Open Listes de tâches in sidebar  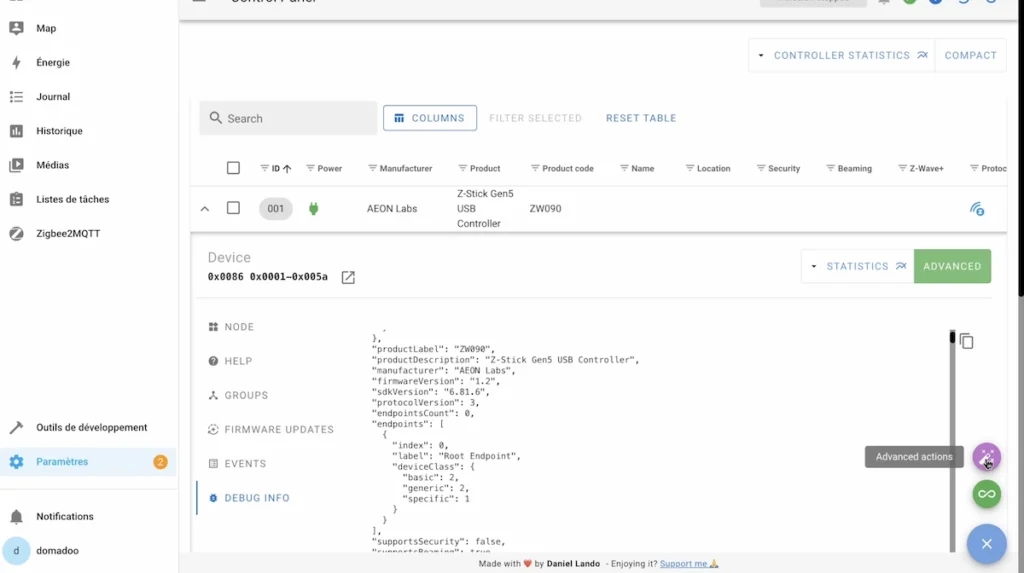(x=88, y=199)
